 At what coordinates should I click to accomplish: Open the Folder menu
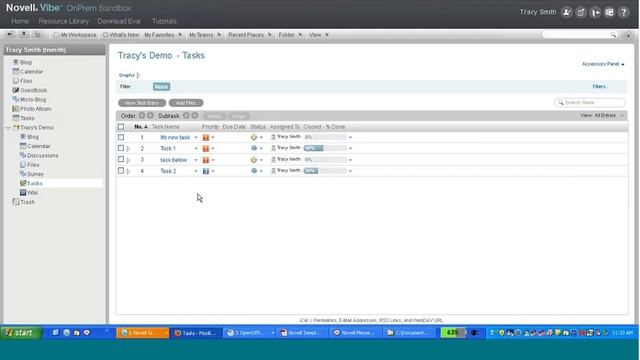click(290, 35)
